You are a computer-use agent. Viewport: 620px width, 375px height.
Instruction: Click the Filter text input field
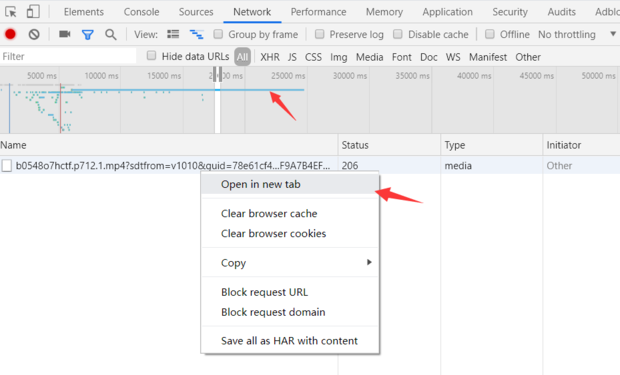pos(68,56)
